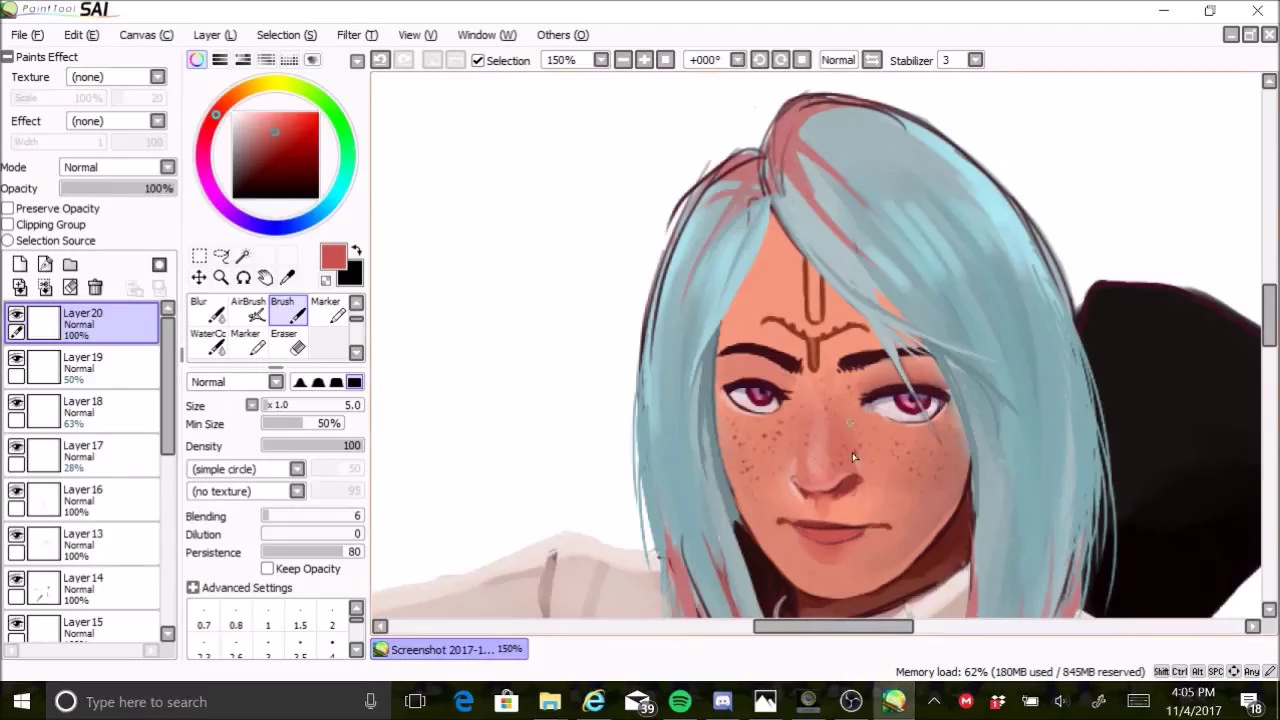Select the Magic Wand tool
This screenshot has height=720, width=1280.
(x=243, y=256)
